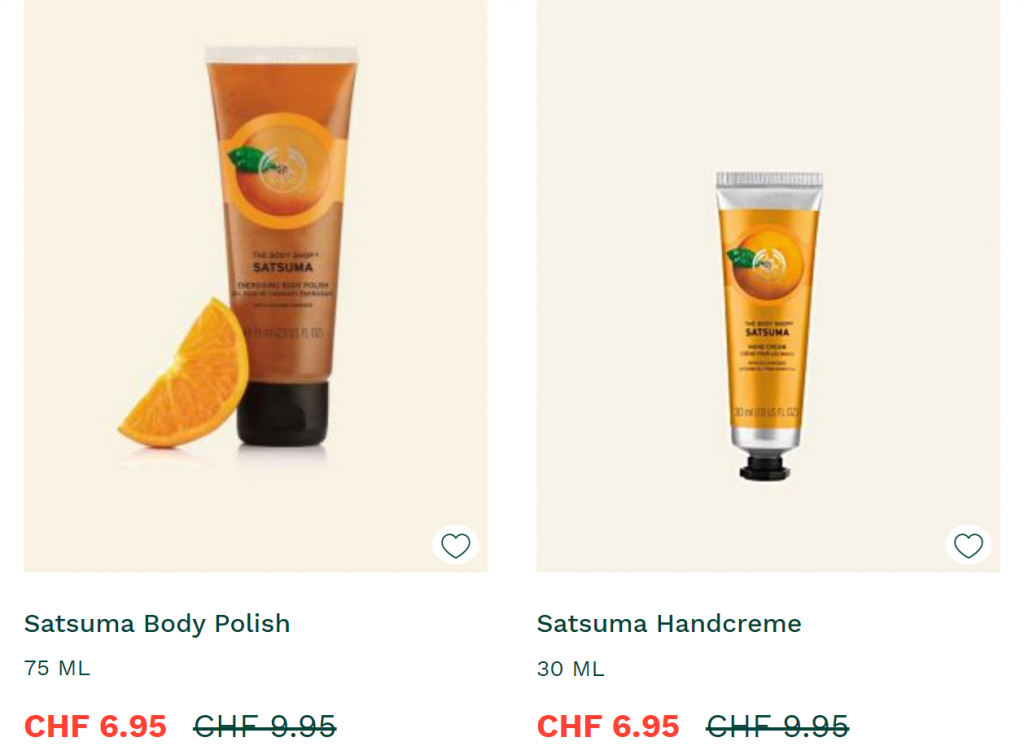
Task: Click Body Polish crossed-out CHF 9.95 price
Action: click(x=264, y=726)
